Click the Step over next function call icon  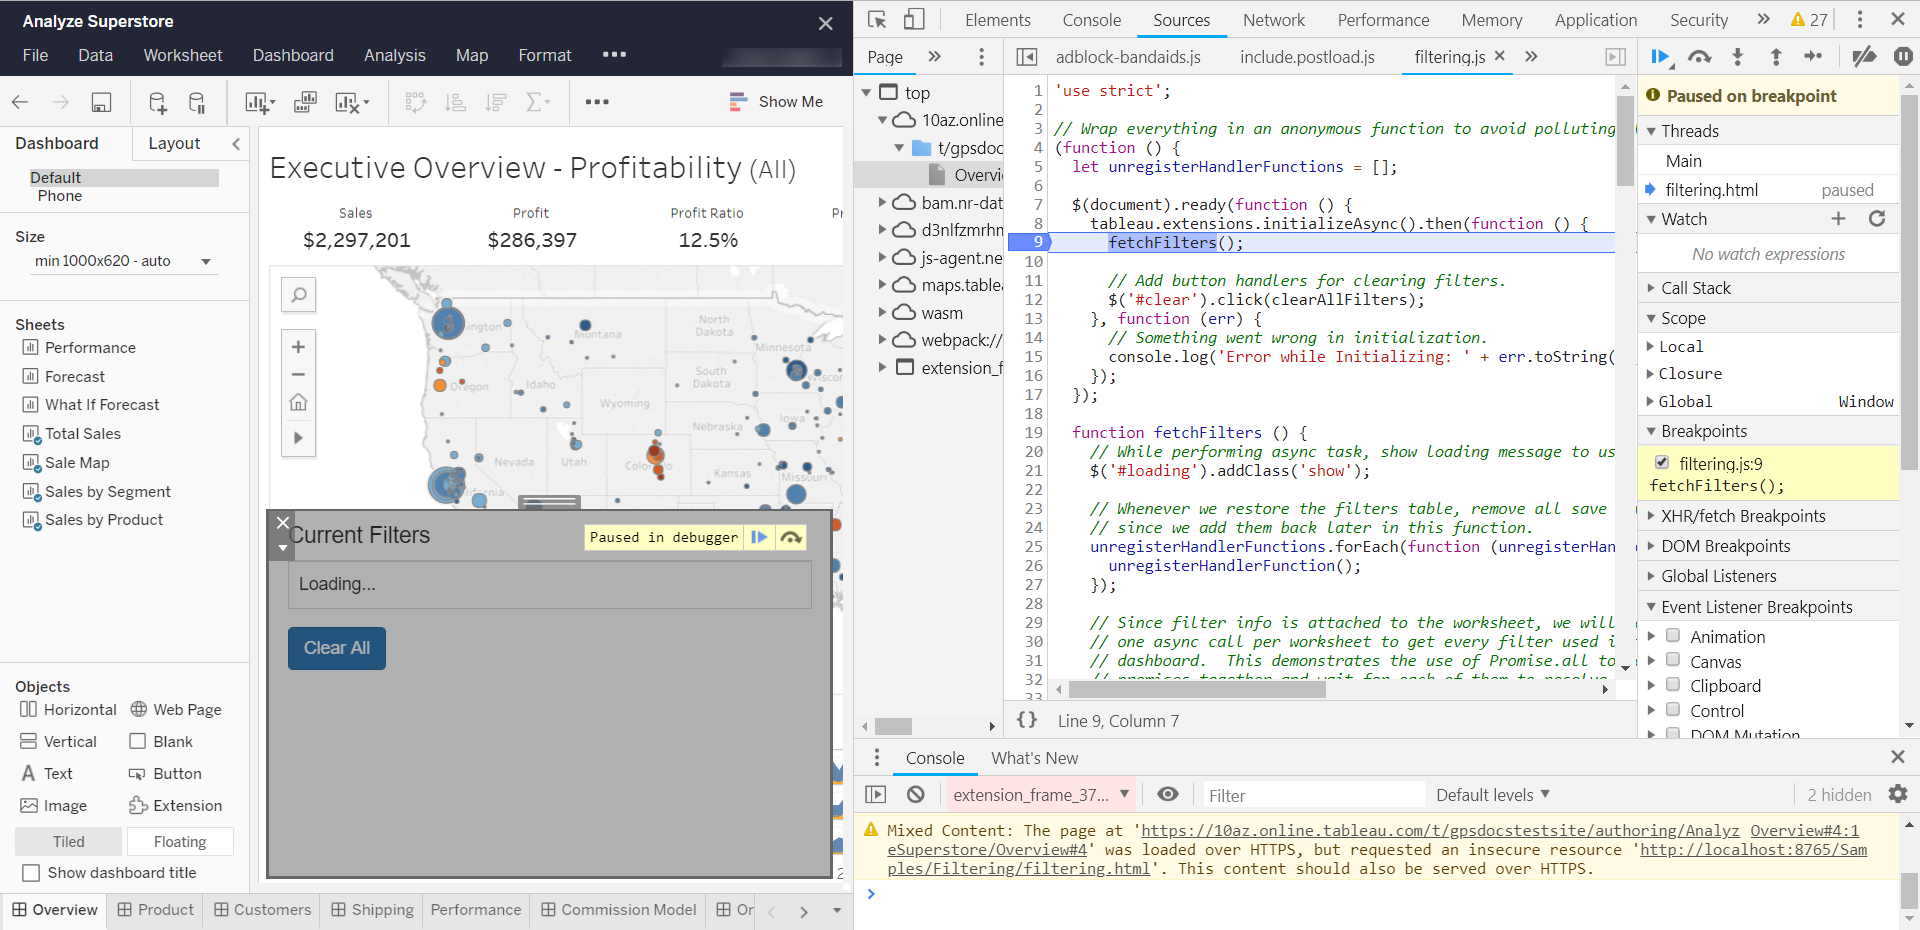pos(1699,57)
